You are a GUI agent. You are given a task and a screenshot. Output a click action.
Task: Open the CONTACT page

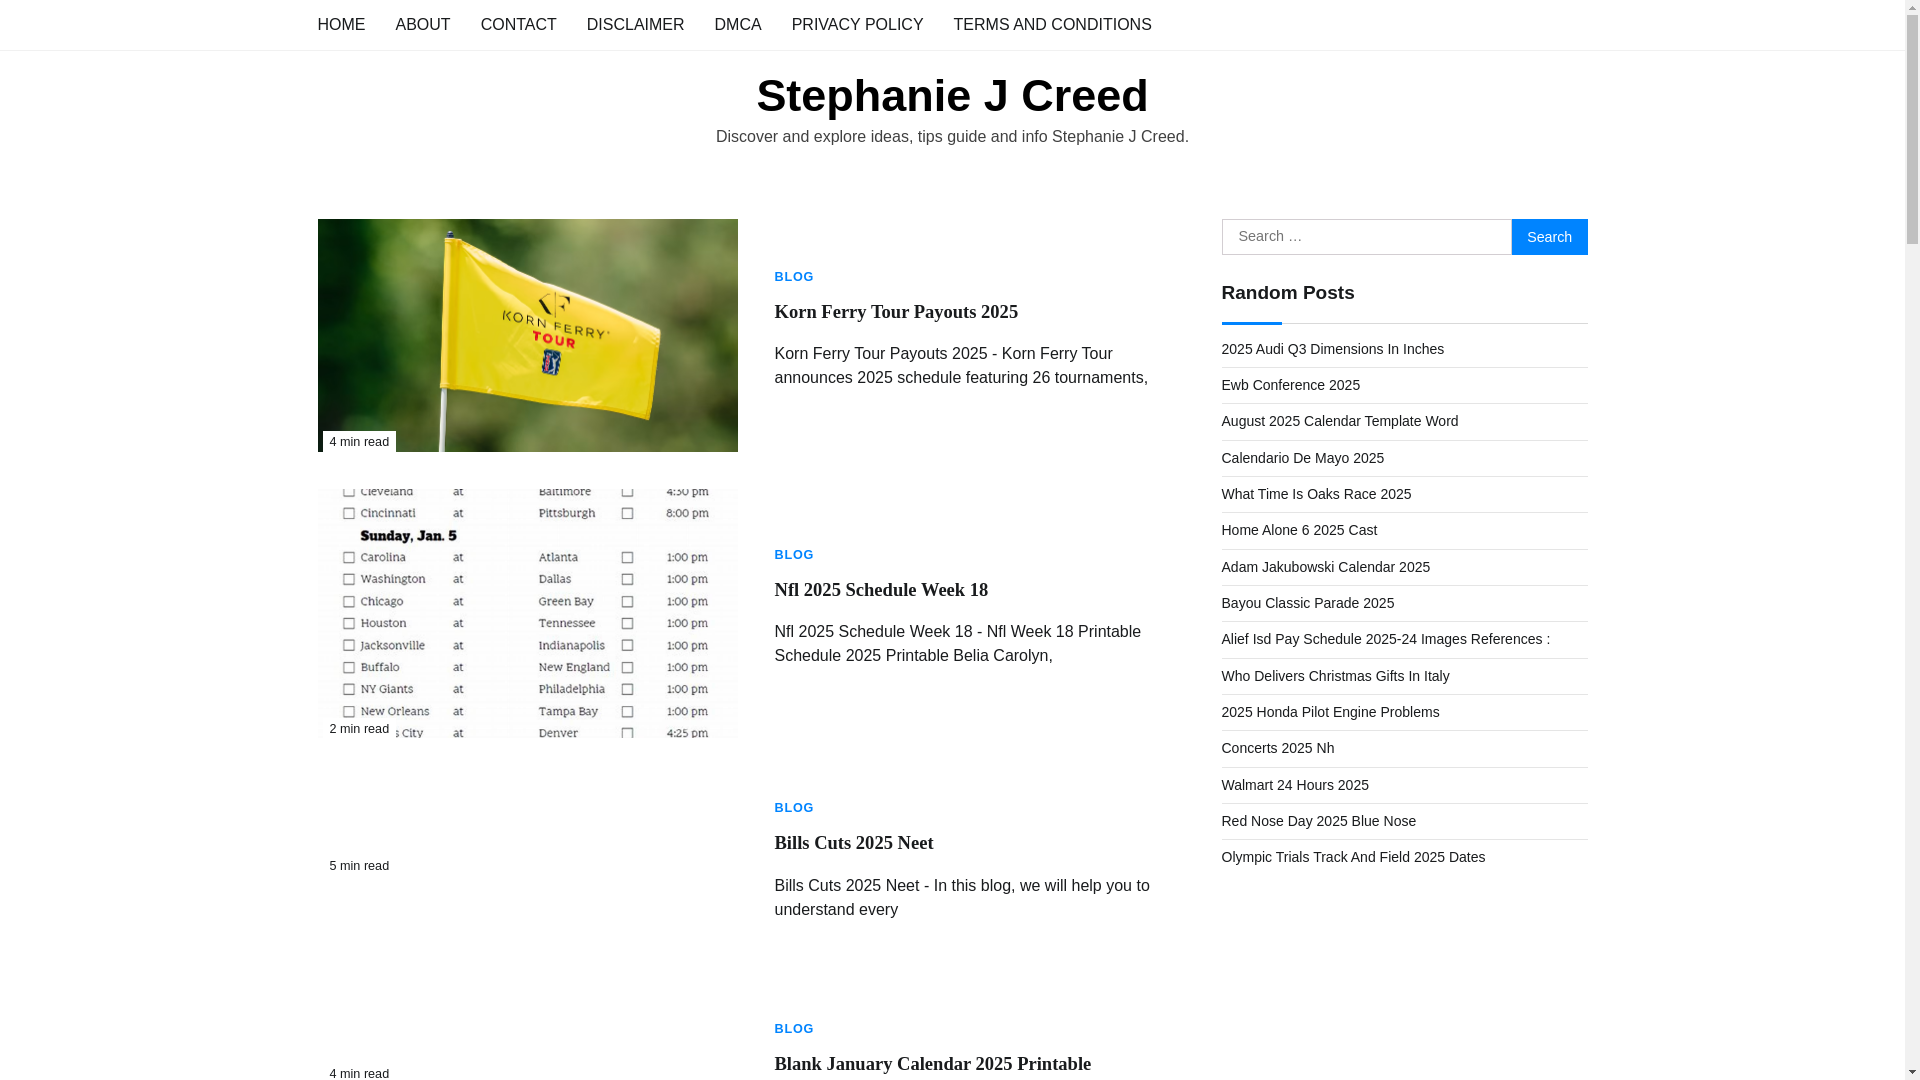click(518, 24)
